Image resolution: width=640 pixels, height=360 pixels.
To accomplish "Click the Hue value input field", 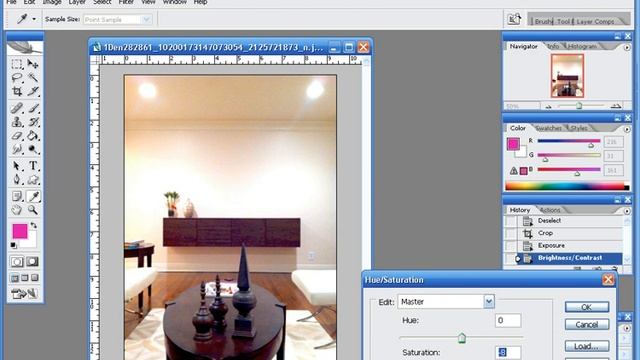I will (x=508, y=320).
